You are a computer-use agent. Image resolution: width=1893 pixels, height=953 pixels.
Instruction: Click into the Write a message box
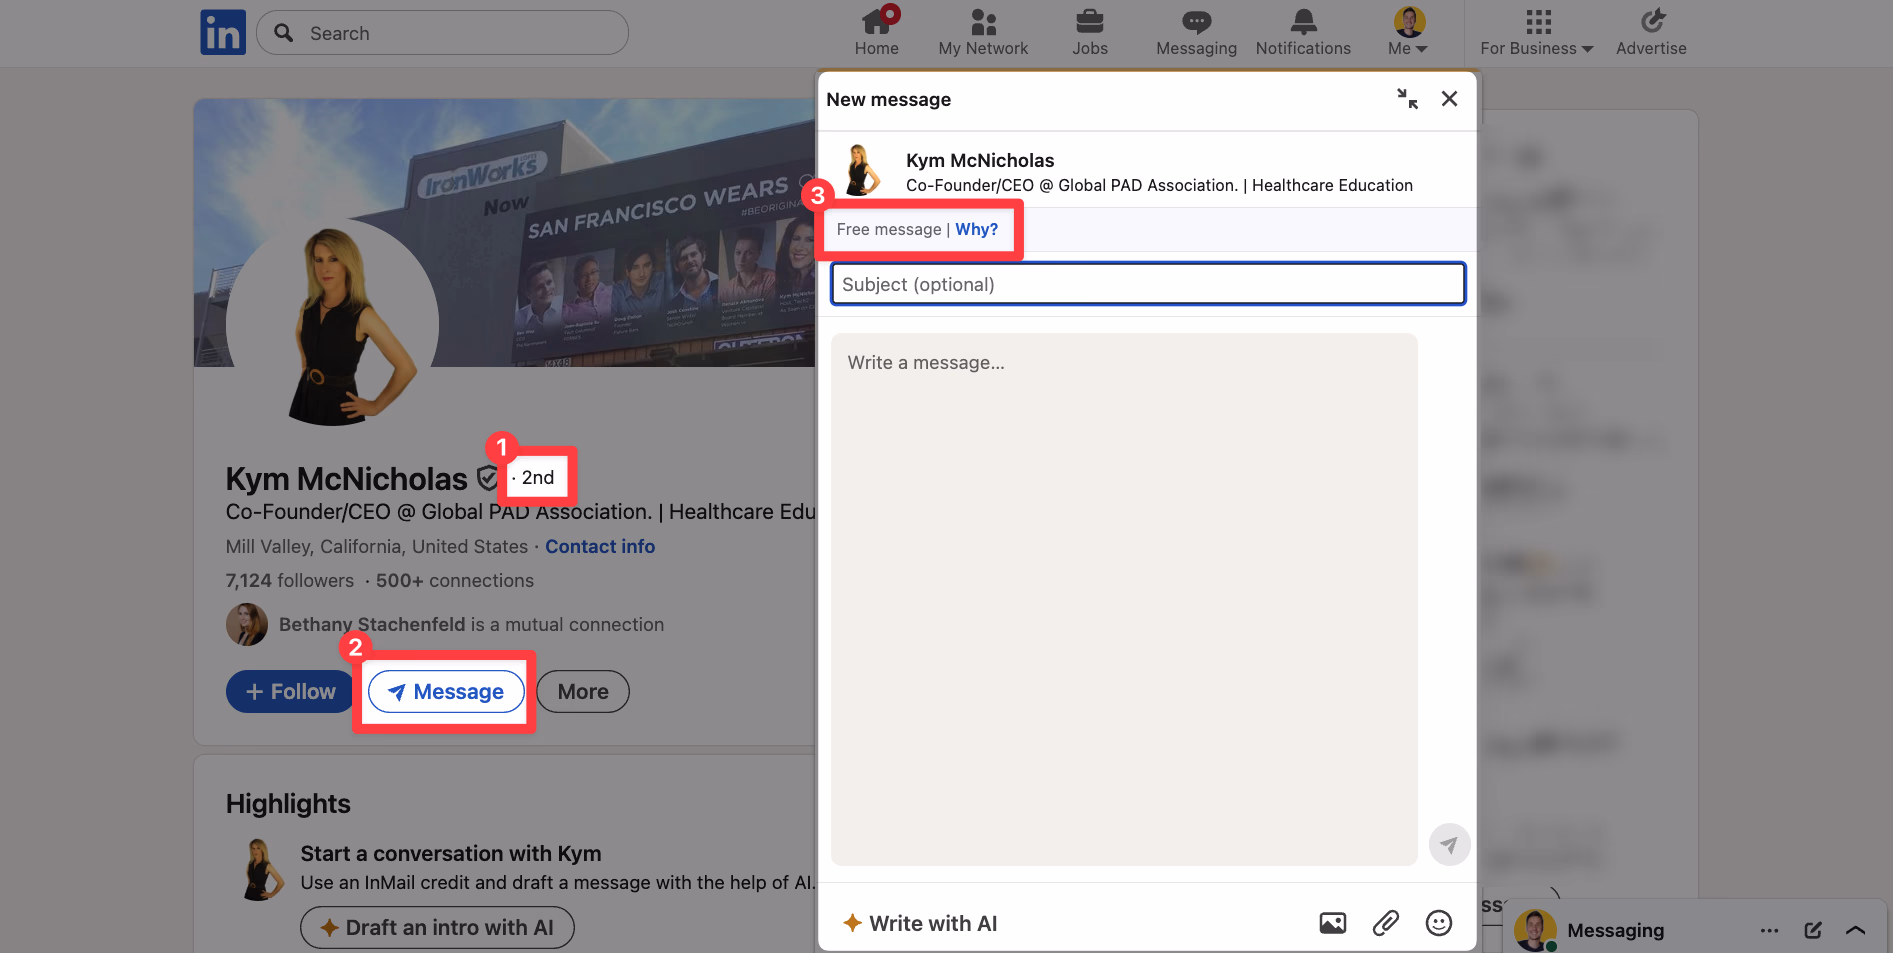tap(1124, 599)
